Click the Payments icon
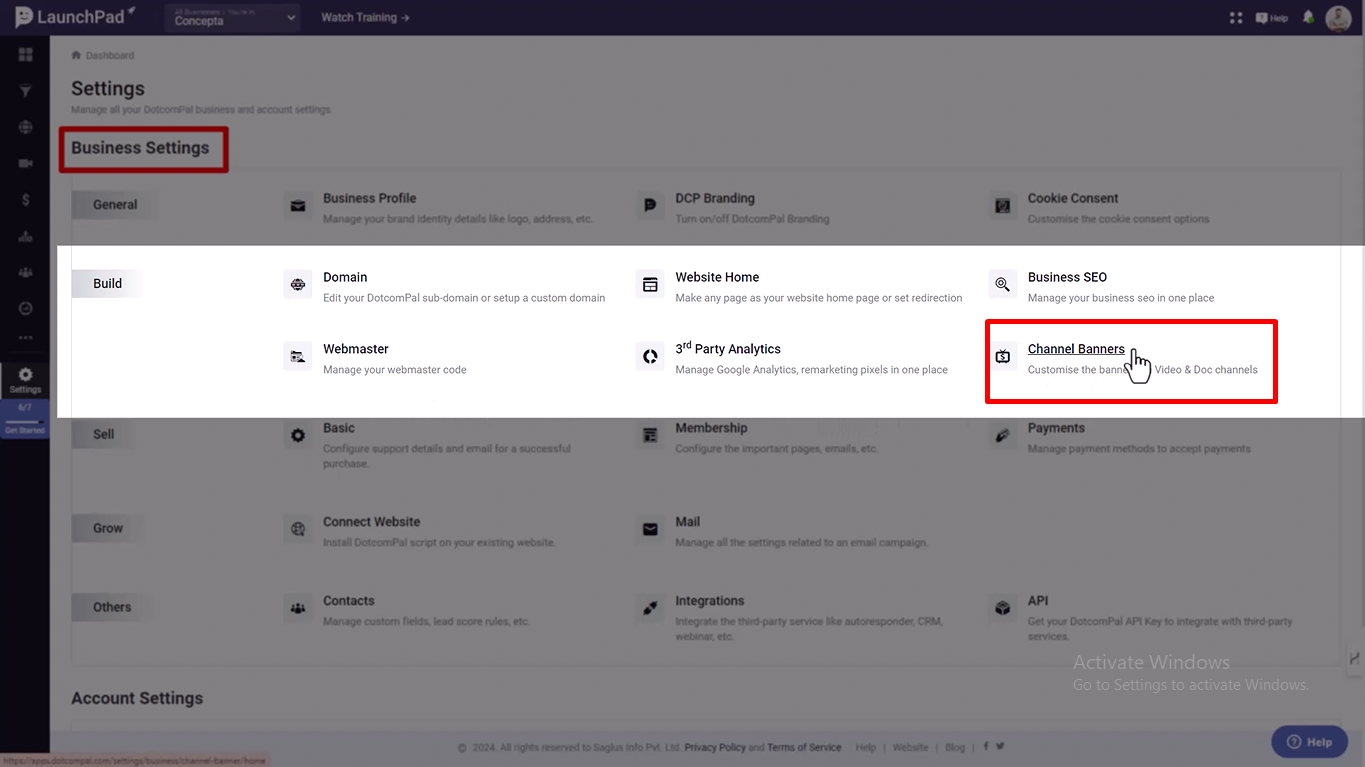This screenshot has height=767, width=1365. click(x=1002, y=436)
